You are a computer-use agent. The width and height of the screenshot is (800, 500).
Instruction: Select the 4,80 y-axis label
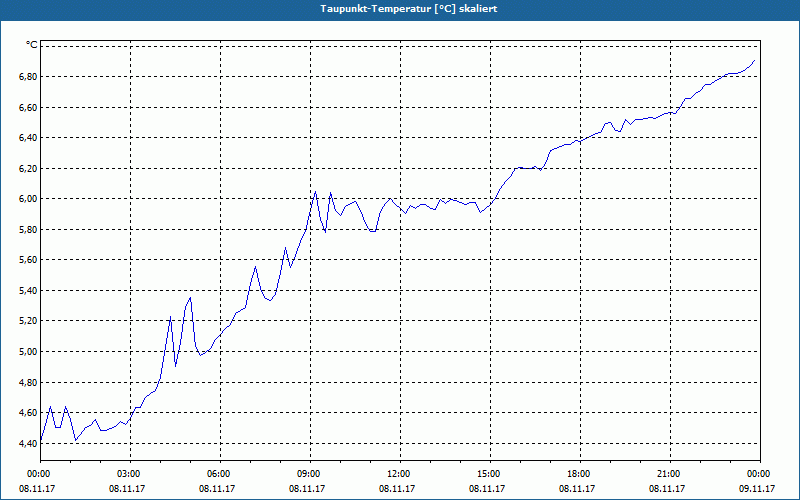click(x=29, y=382)
